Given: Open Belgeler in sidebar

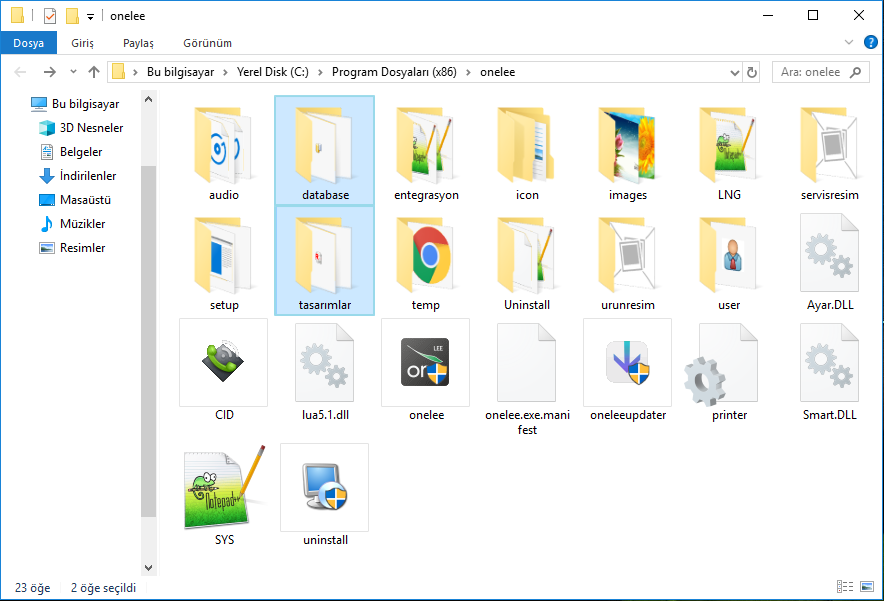Looking at the screenshot, I should [71, 152].
